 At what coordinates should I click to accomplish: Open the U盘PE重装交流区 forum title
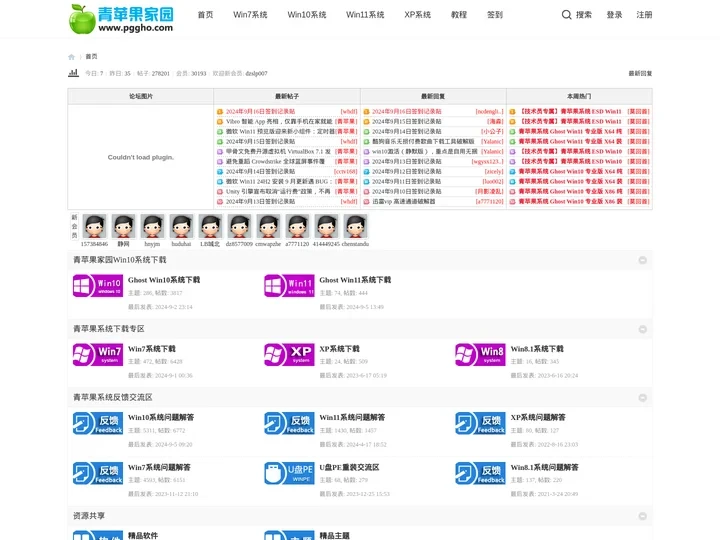pos(349,467)
